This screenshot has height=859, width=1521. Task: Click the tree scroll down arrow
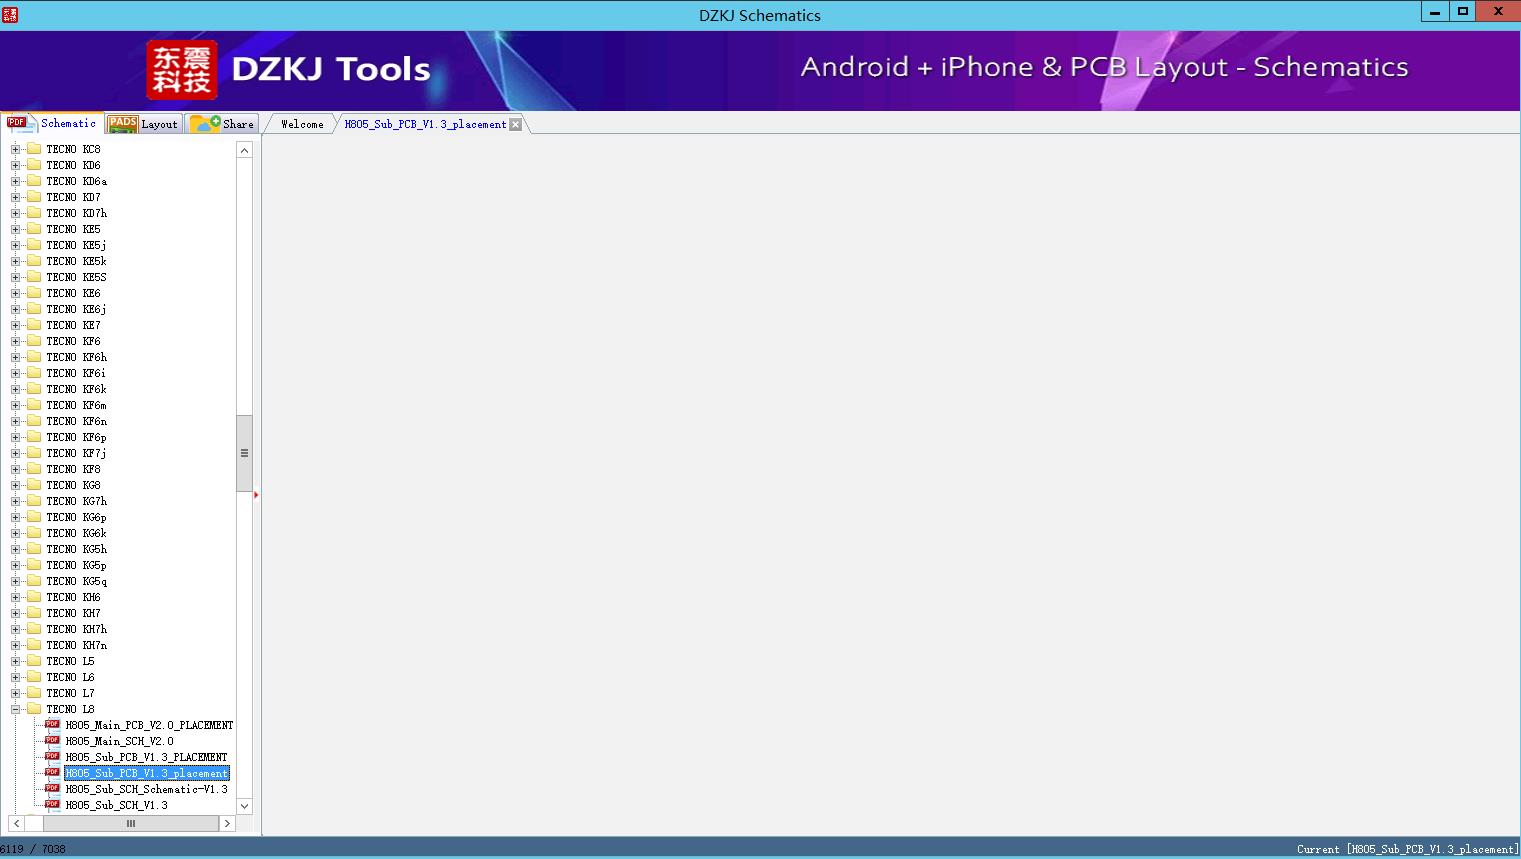(x=244, y=806)
